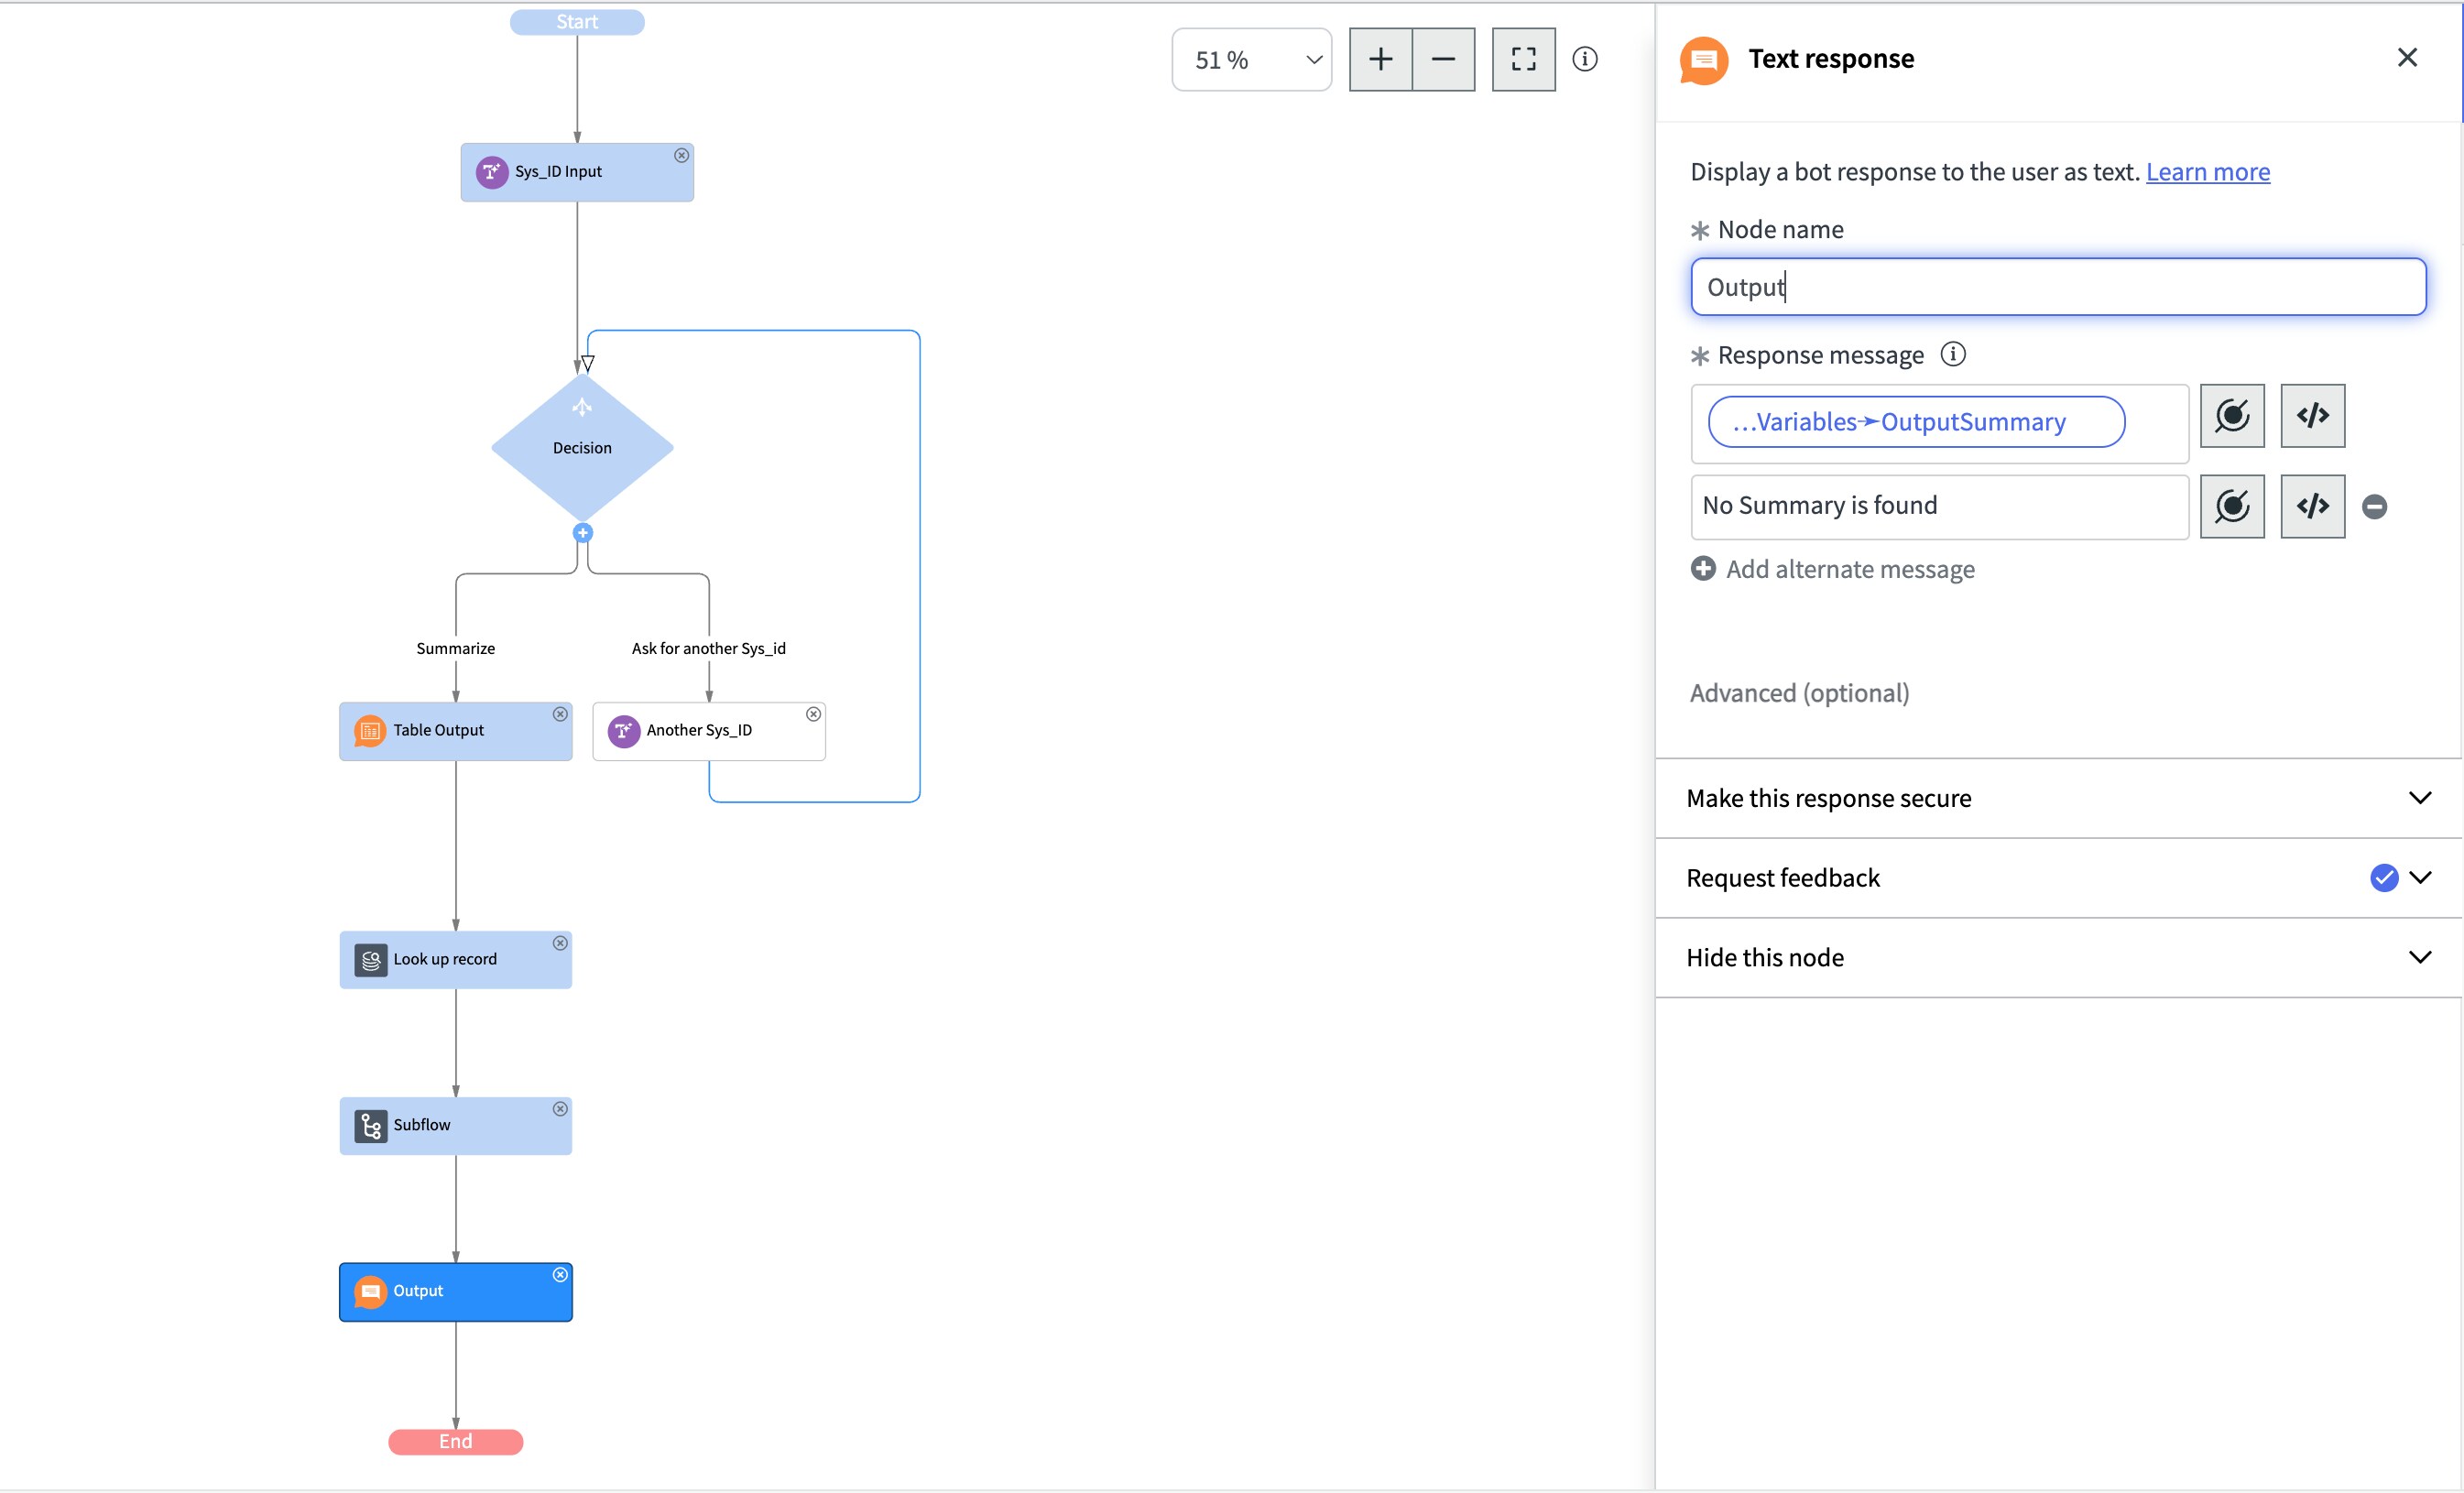Expand the Hide this node section
The width and height of the screenshot is (2464, 1493).
[2419, 957]
